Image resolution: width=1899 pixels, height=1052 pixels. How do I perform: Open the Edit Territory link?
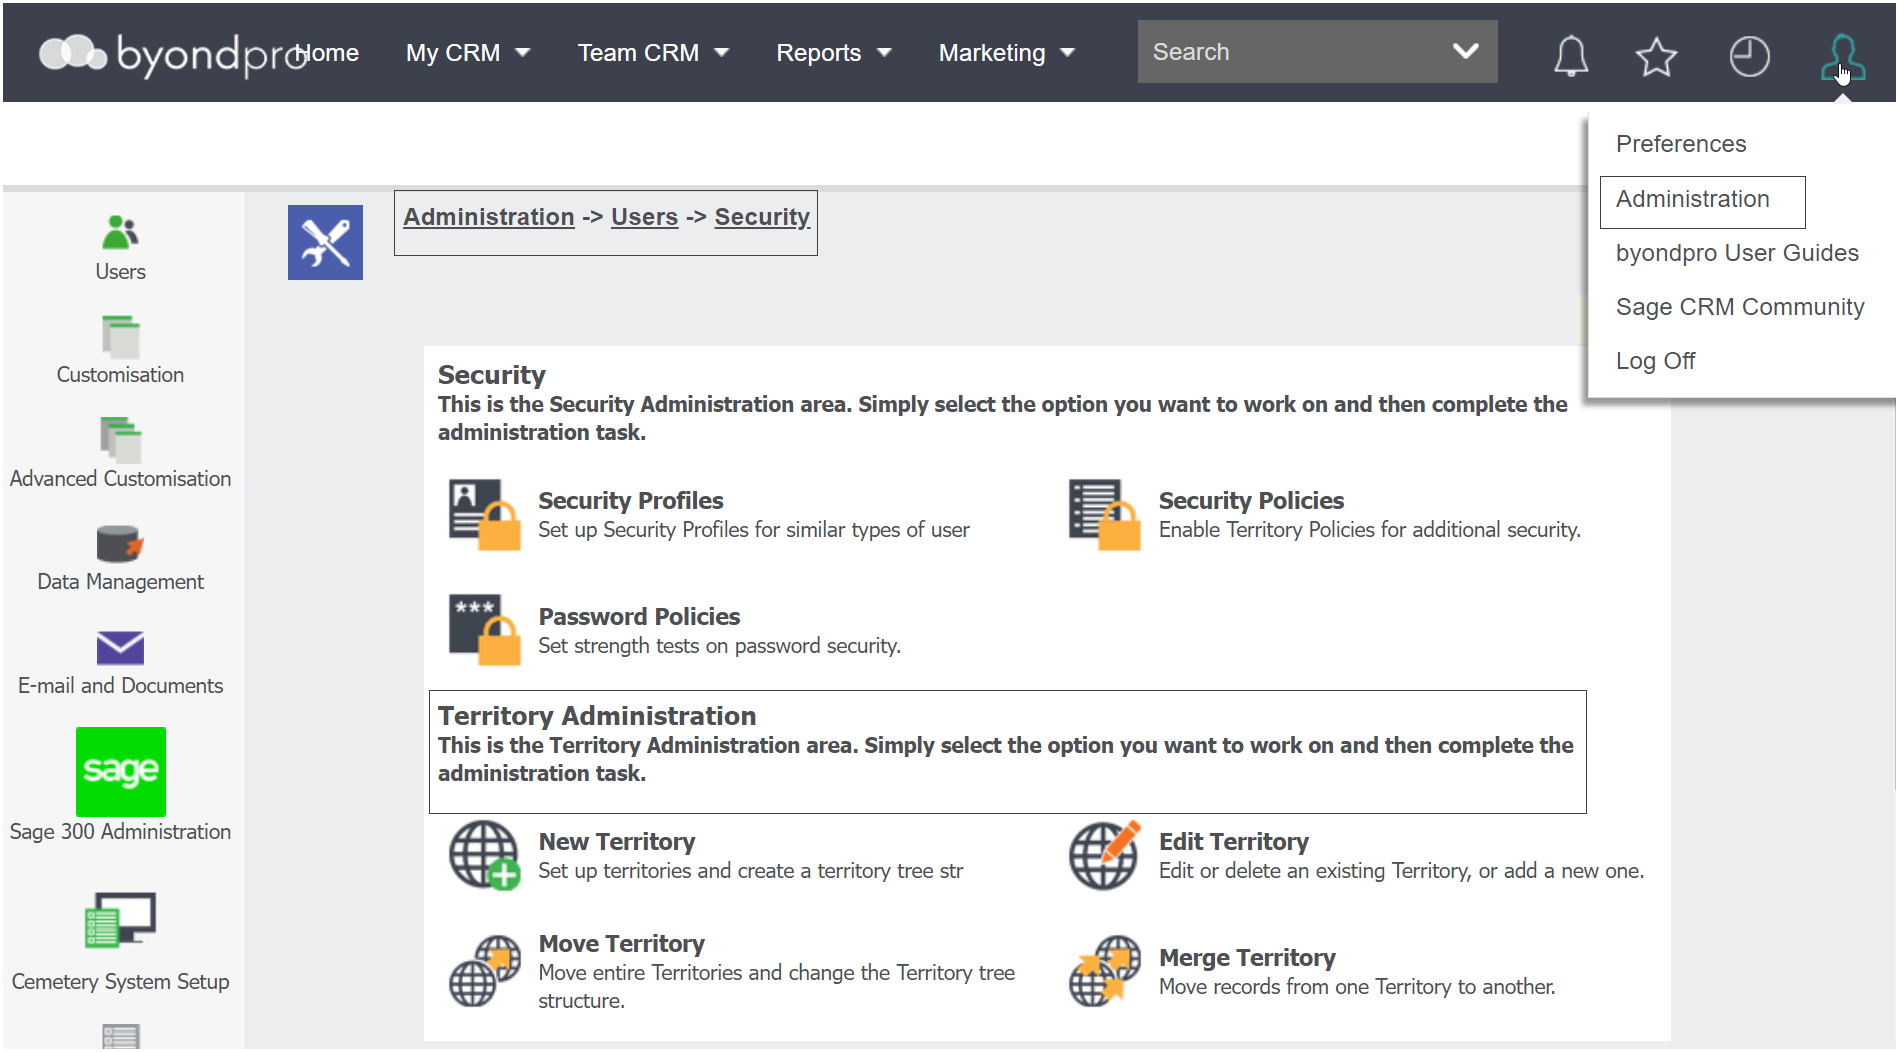click(1233, 841)
